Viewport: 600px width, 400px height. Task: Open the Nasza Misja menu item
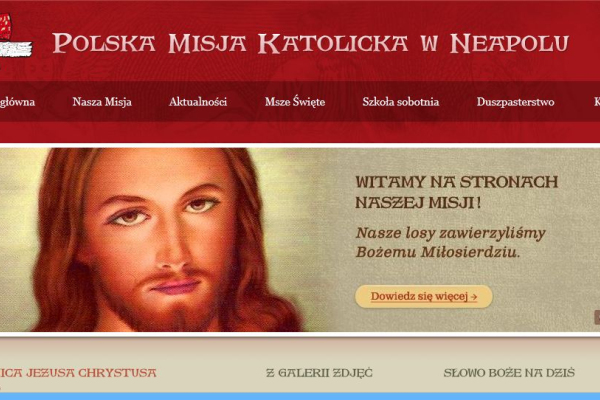tap(102, 102)
